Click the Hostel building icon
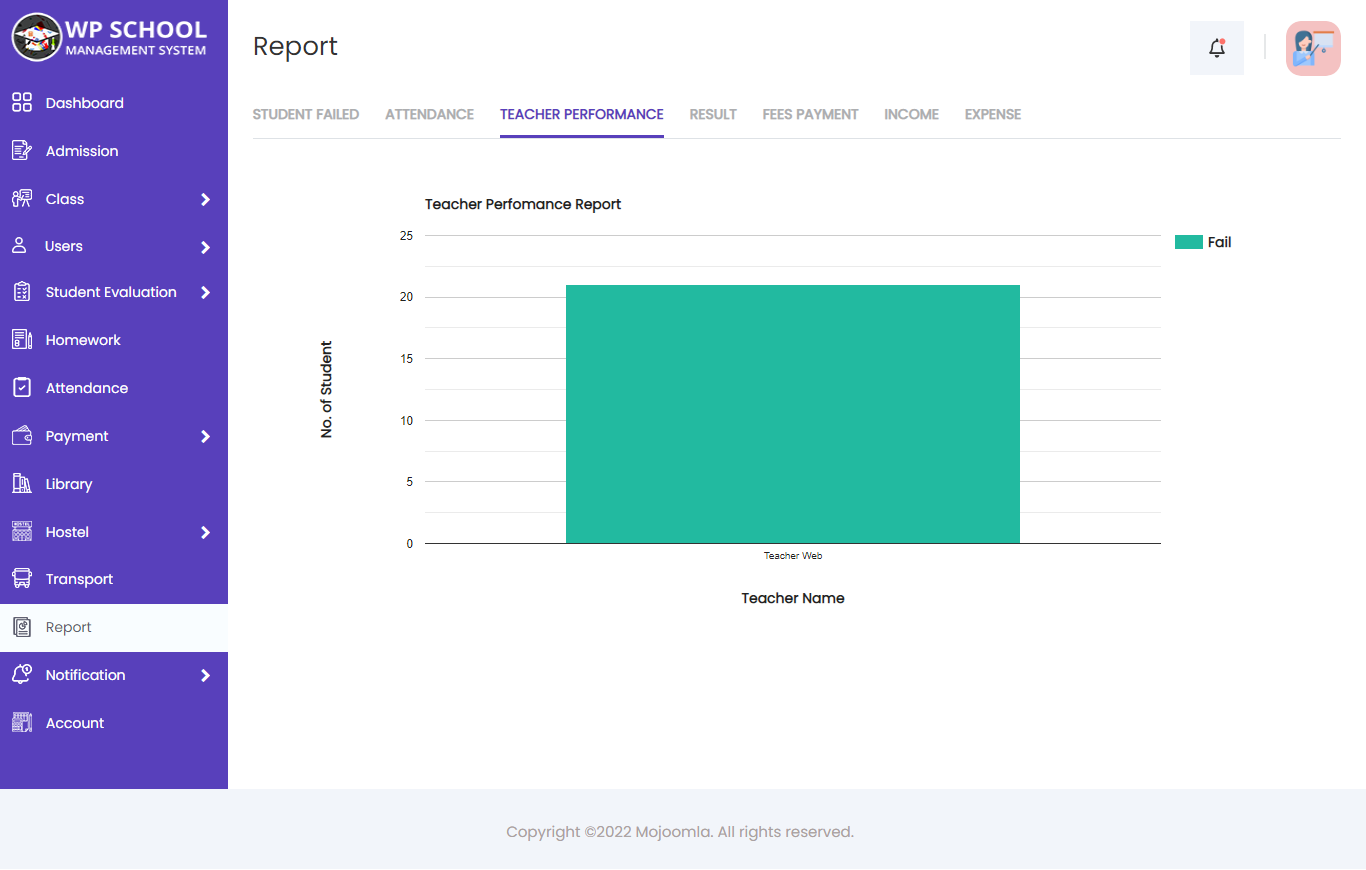This screenshot has height=870, width=1366. (22, 531)
